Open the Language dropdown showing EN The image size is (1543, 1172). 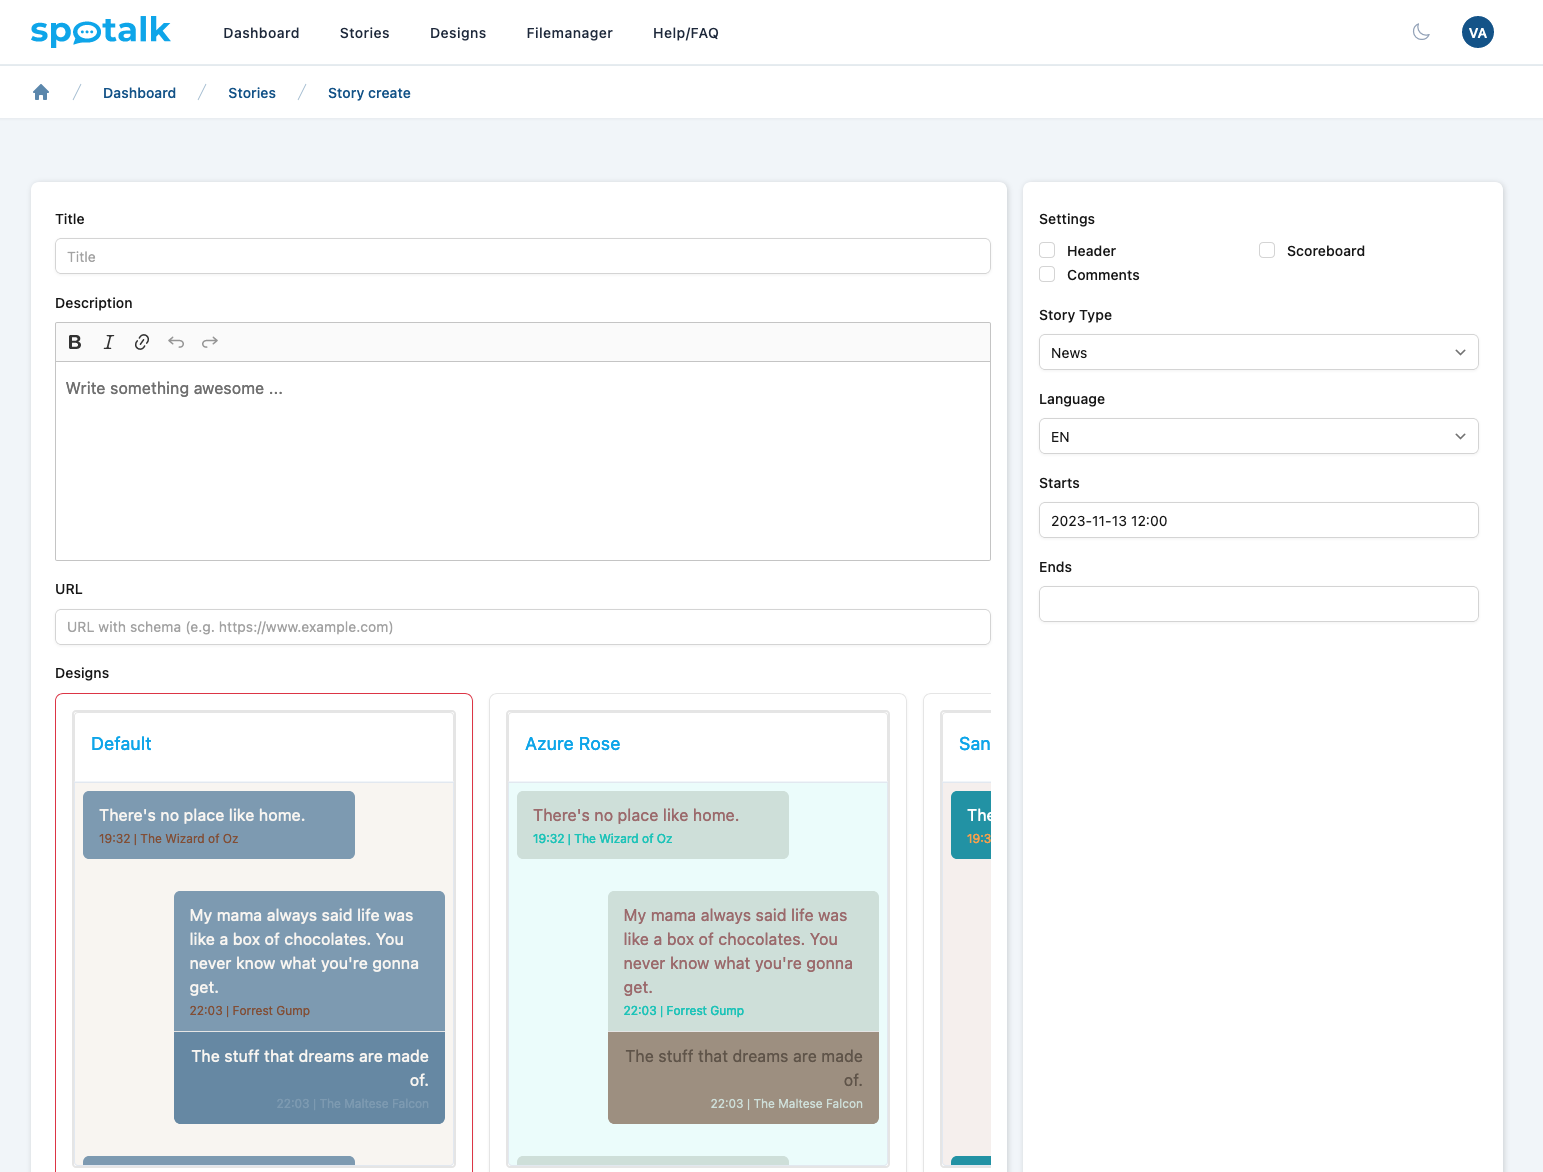pos(1258,436)
